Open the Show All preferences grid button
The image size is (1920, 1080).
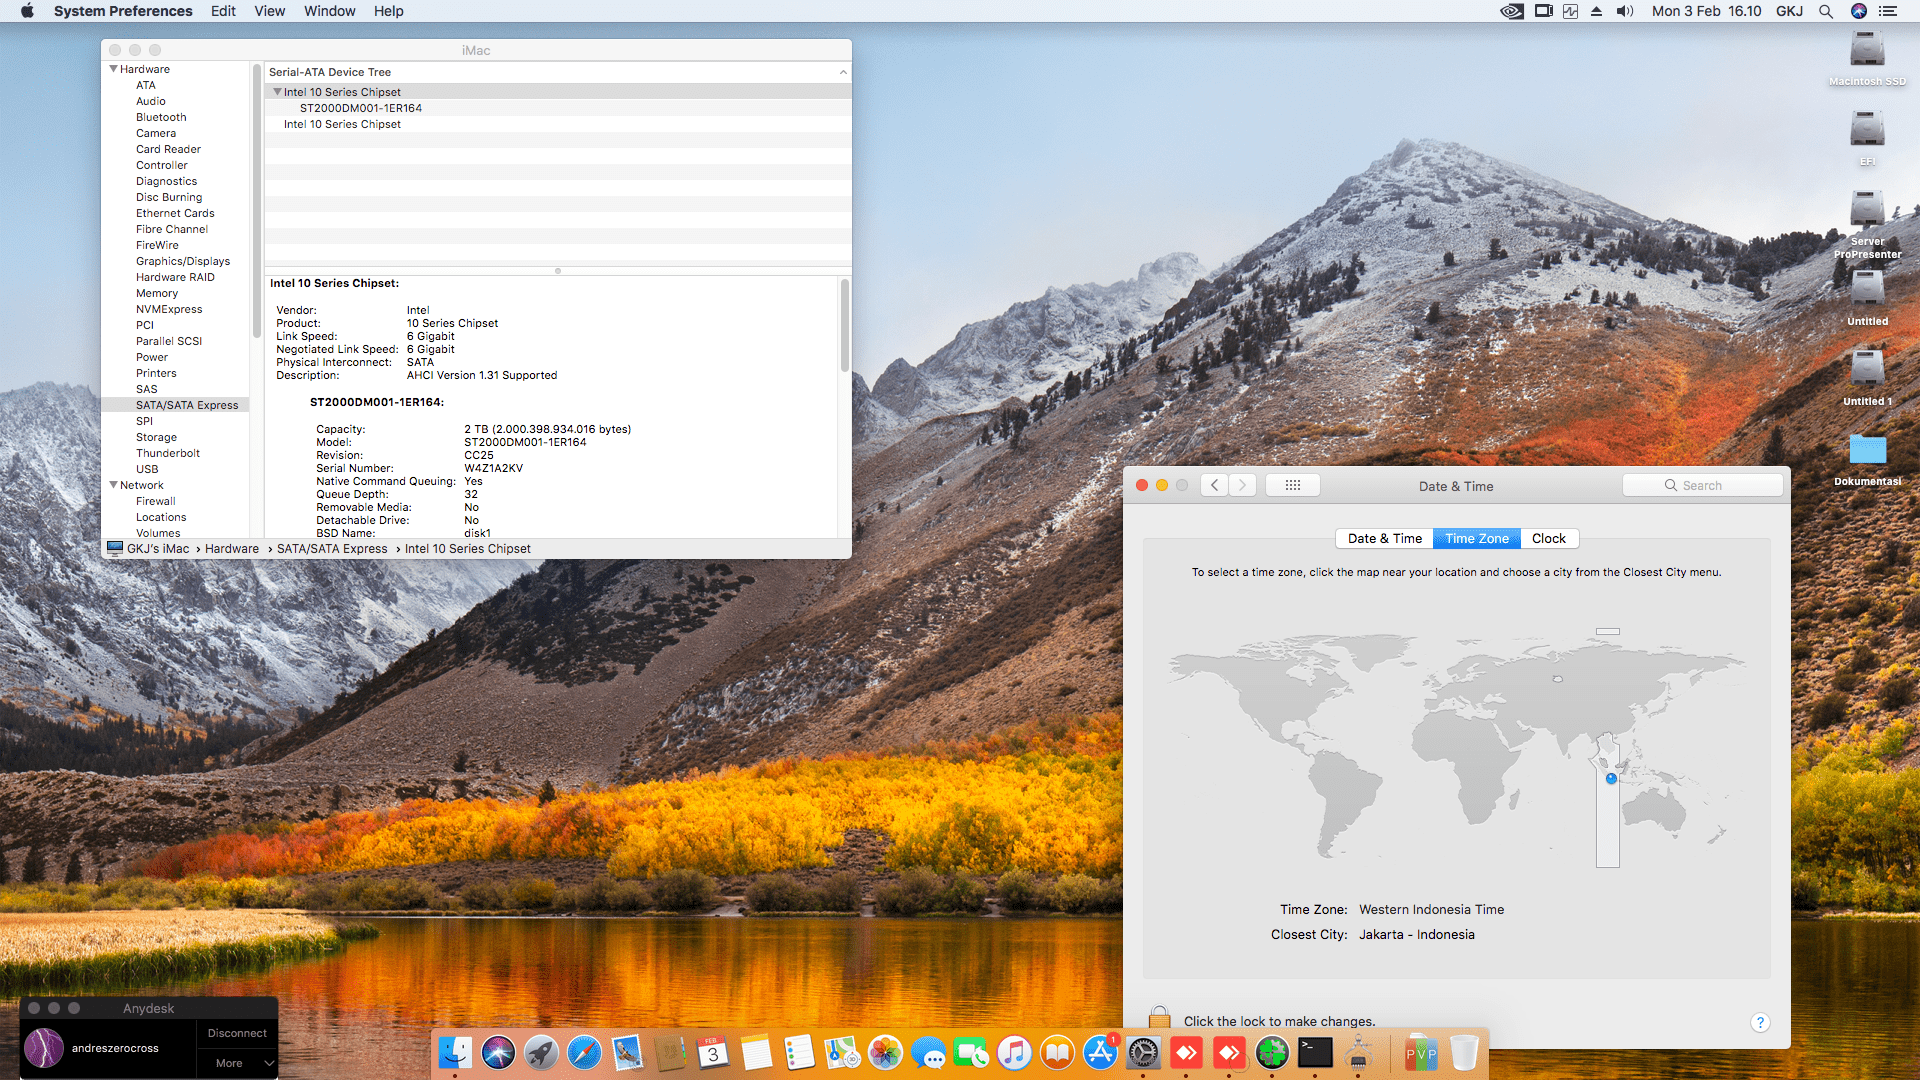pyautogui.click(x=1292, y=485)
